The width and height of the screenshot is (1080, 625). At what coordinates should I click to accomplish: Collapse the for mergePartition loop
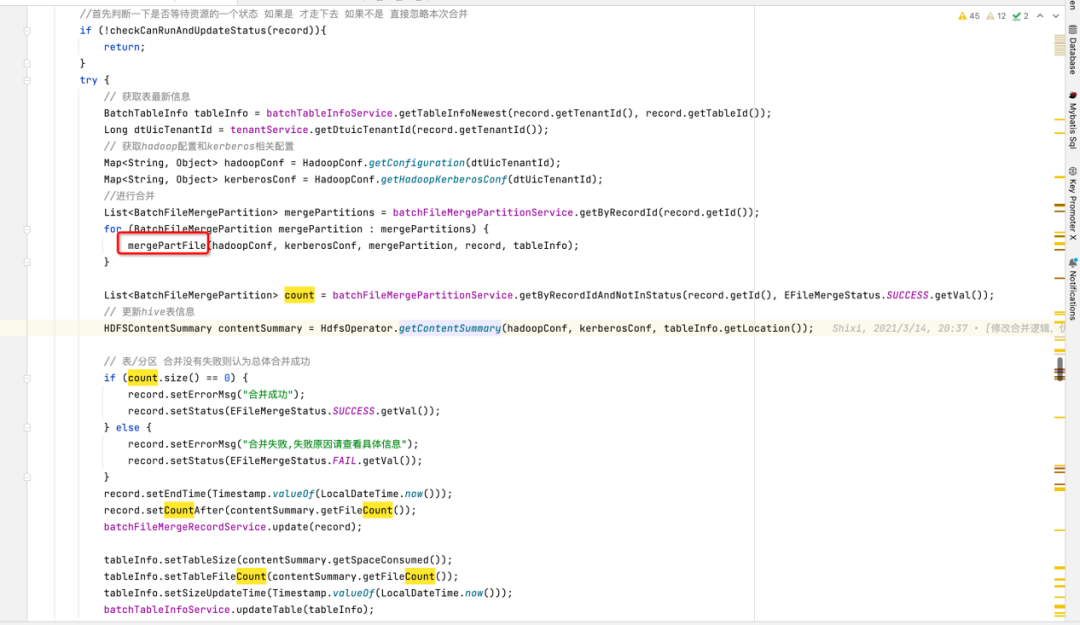coord(27,229)
